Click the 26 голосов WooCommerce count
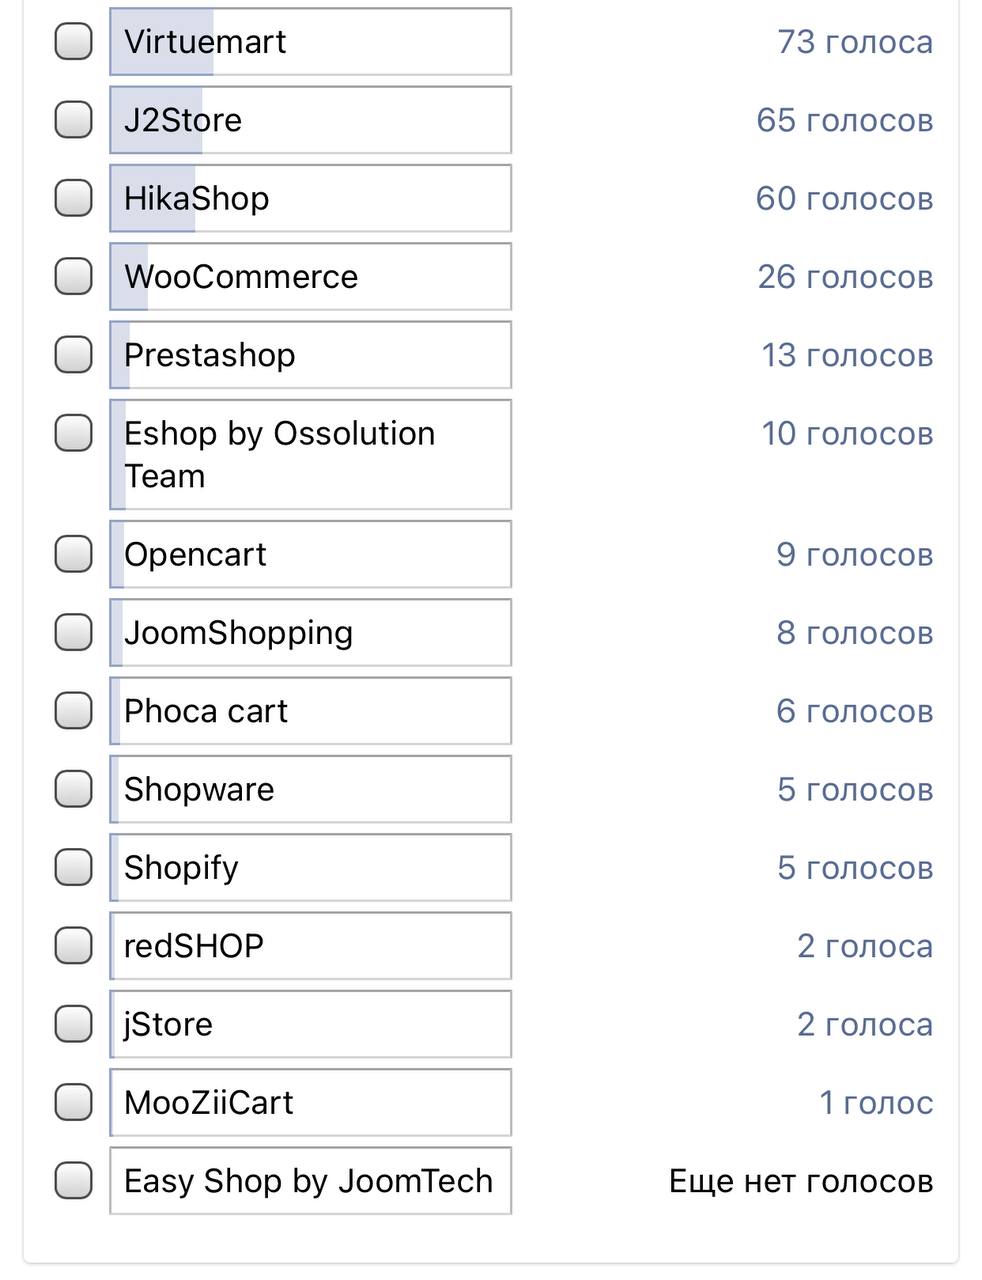The width and height of the screenshot is (982, 1280). [844, 277]
